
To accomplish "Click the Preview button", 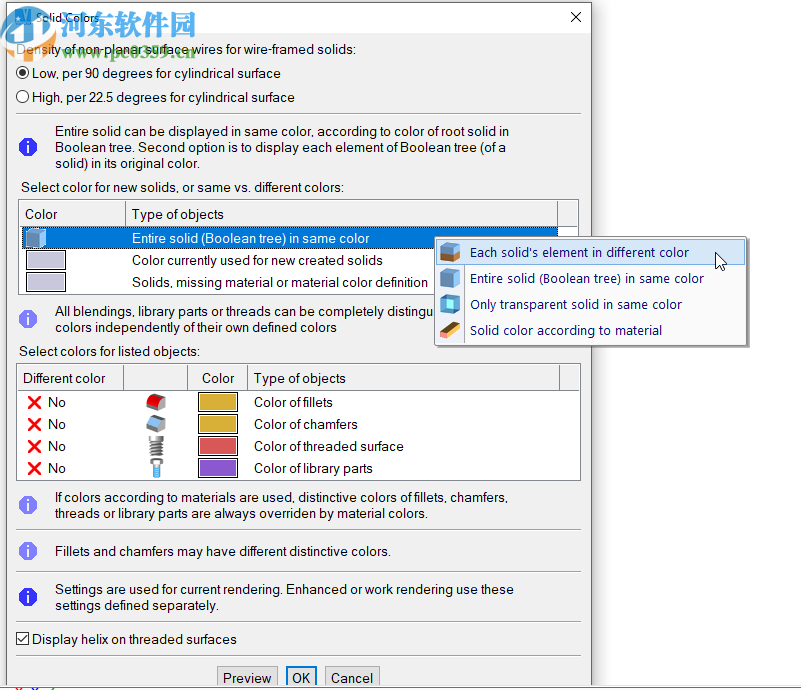I will pos(247,677).
